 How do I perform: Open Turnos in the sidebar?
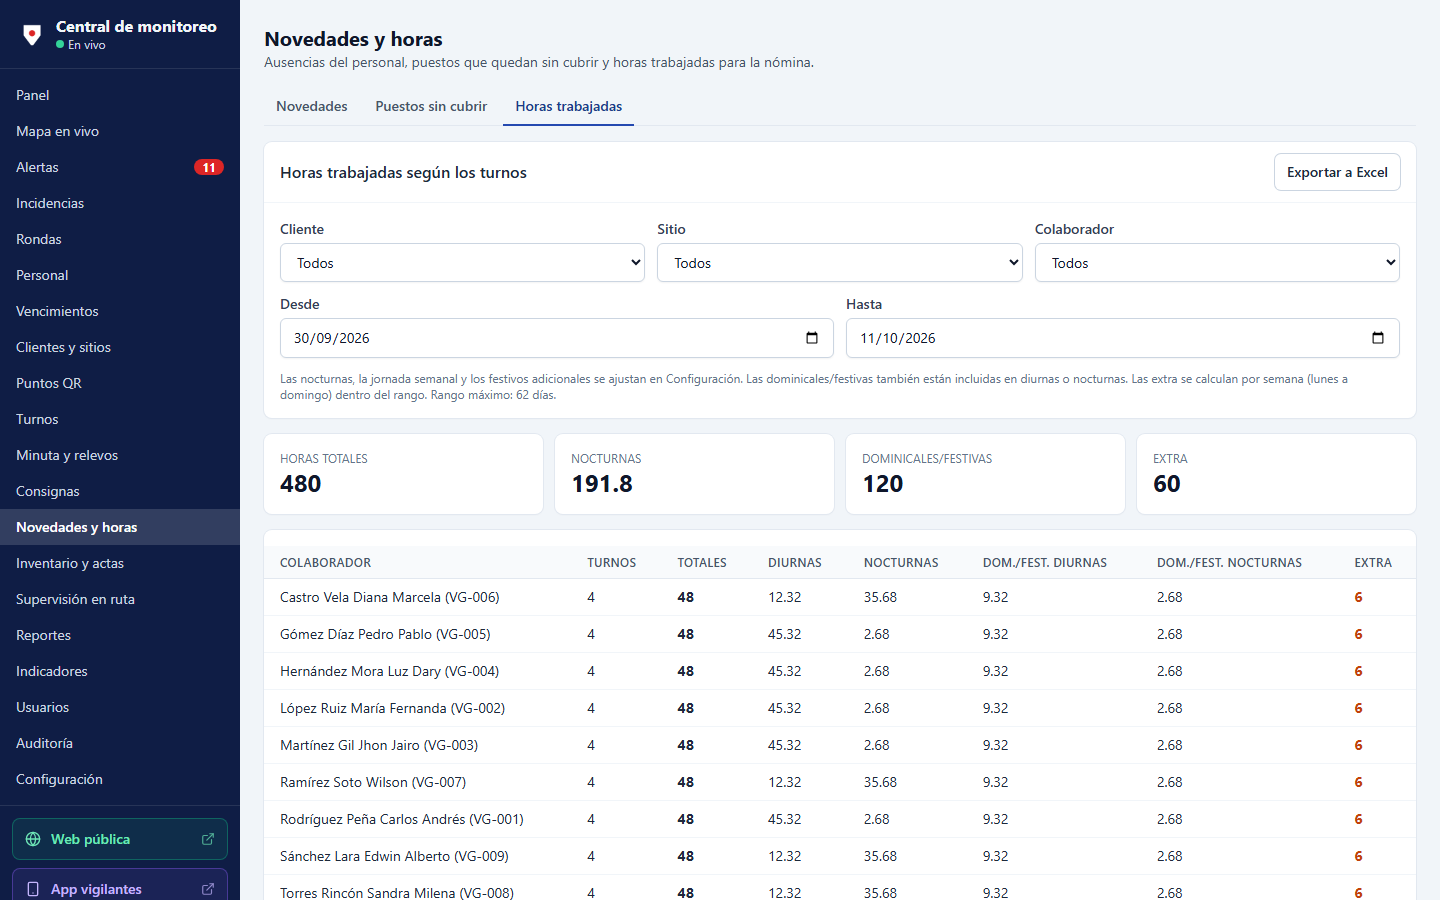click(x=120, y=419)
